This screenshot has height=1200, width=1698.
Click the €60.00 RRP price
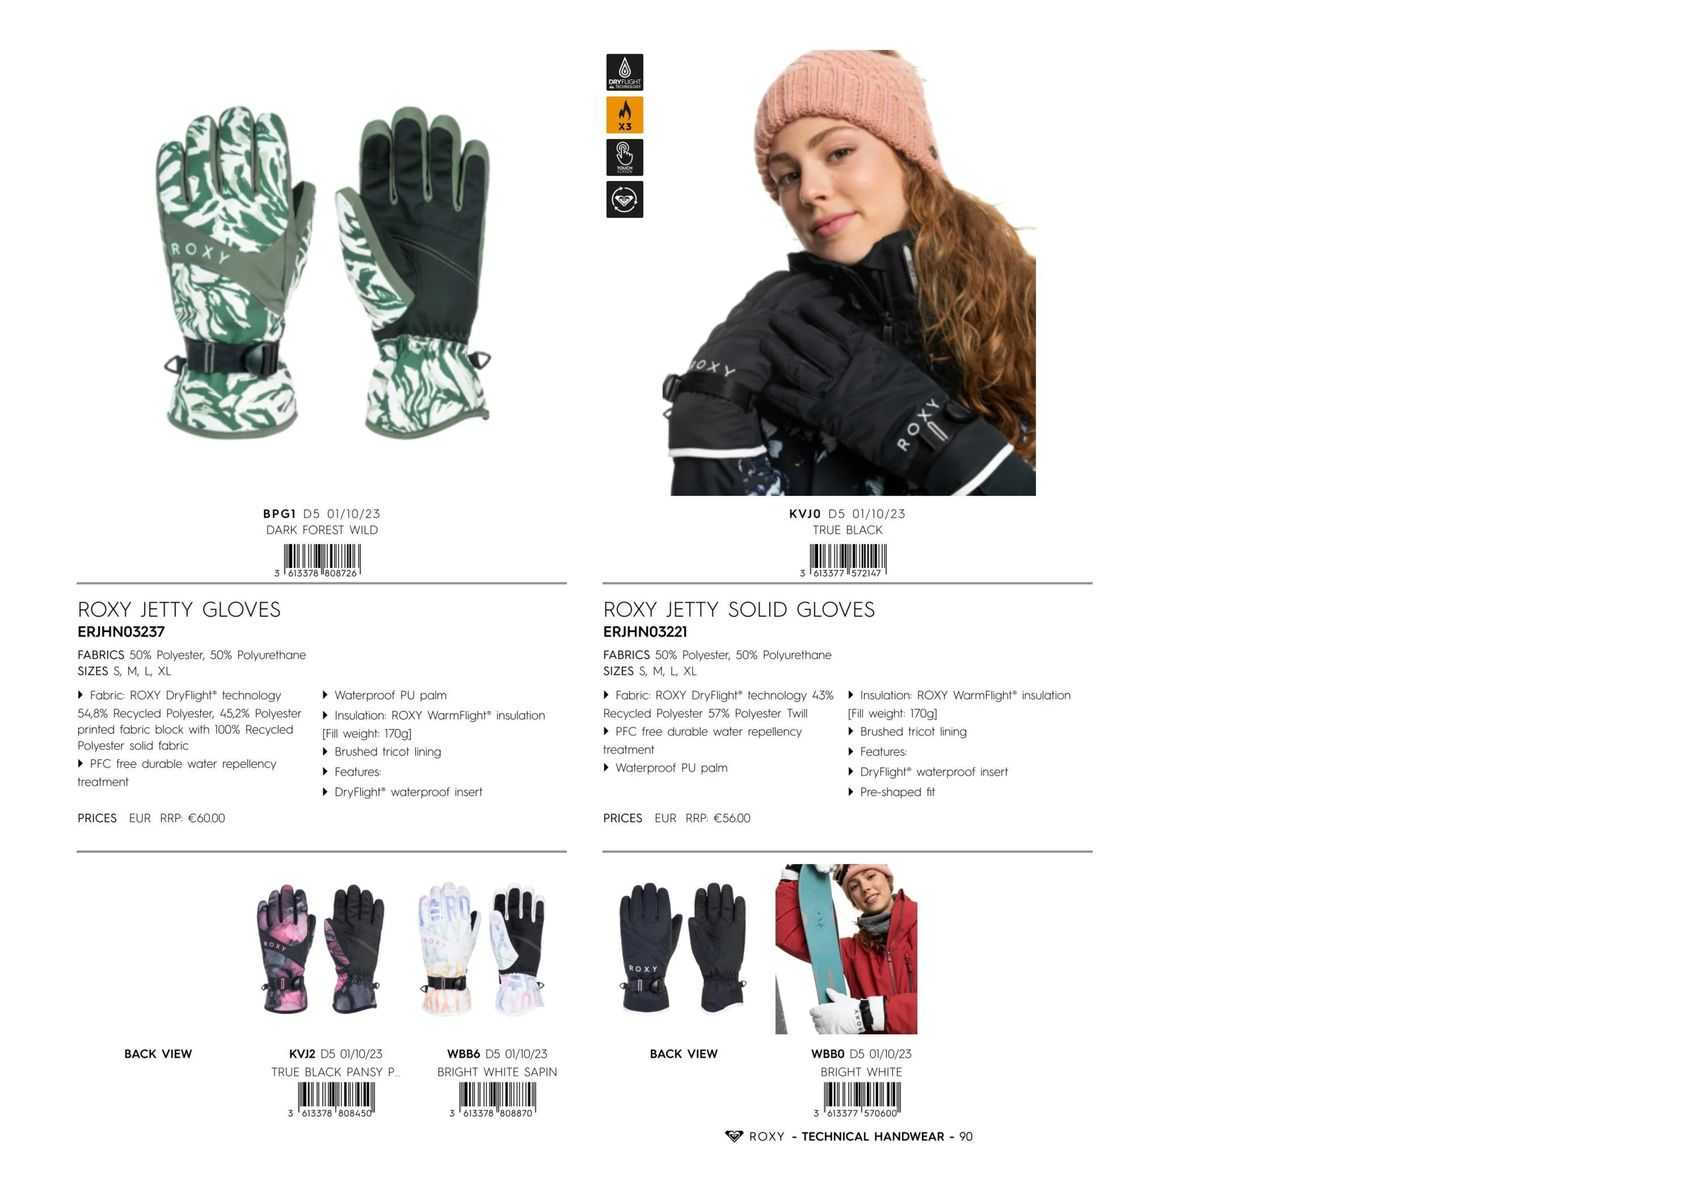pyautogui.click(x=206, y=818)
